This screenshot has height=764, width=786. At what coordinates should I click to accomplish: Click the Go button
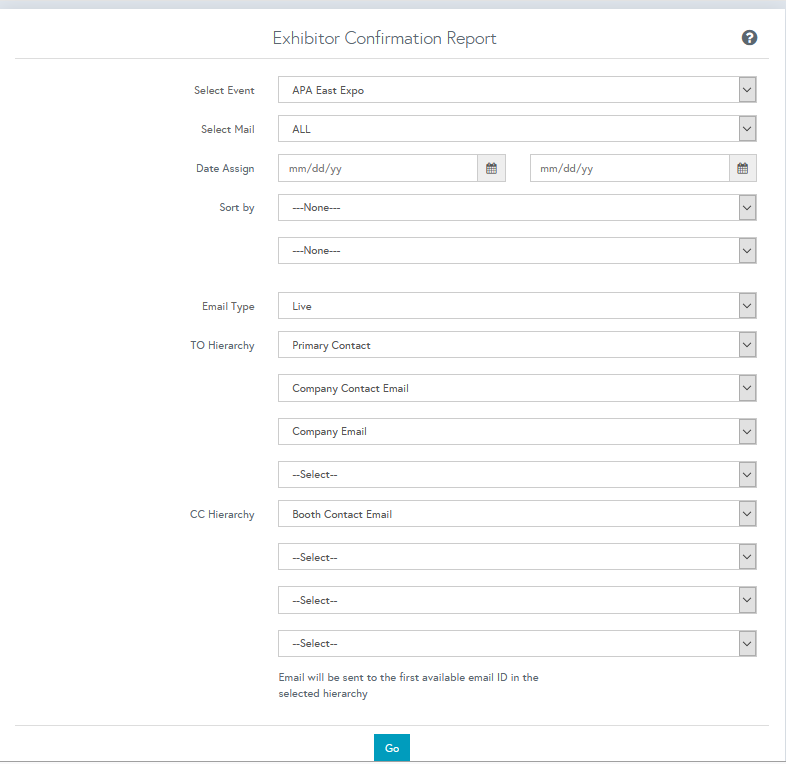click(392, 748)
